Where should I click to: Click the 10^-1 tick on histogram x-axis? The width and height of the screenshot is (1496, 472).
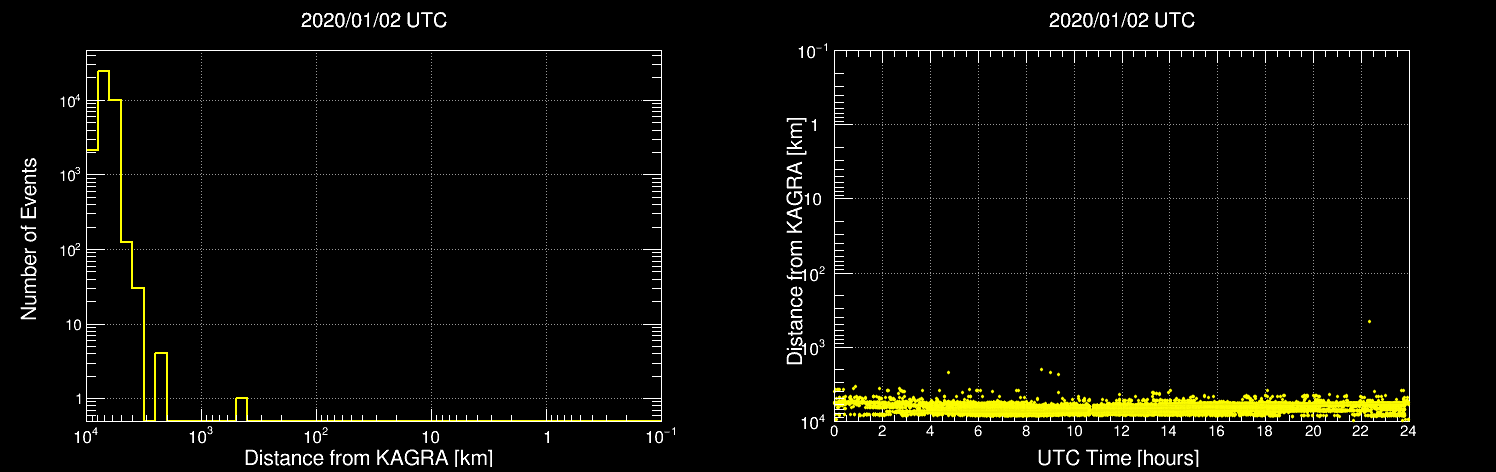(x=661, y=437)
